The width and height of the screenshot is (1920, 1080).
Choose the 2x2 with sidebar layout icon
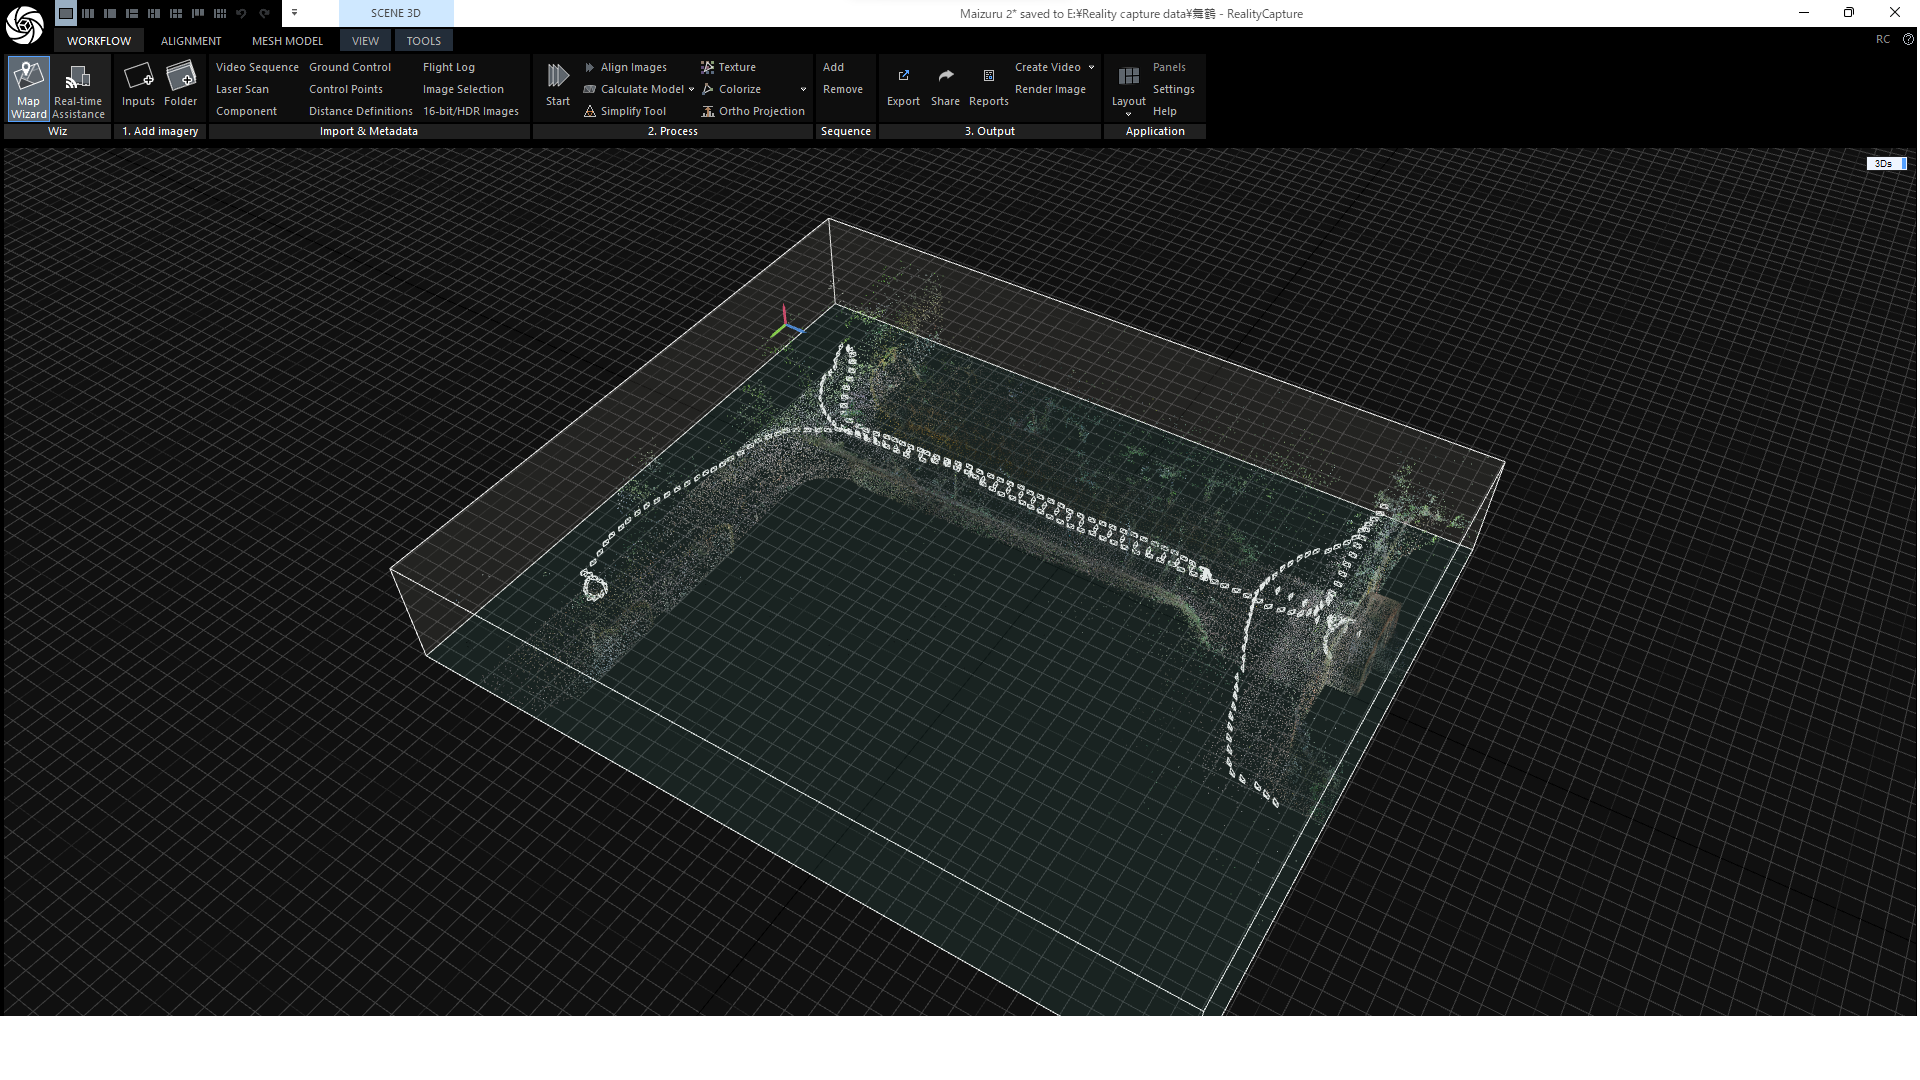tap(154, 13)
